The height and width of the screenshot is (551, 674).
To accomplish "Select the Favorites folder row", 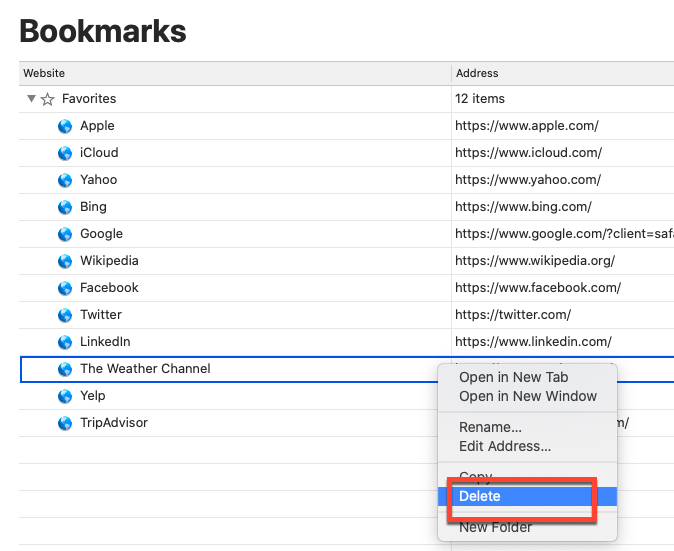I will pos(346,99).
